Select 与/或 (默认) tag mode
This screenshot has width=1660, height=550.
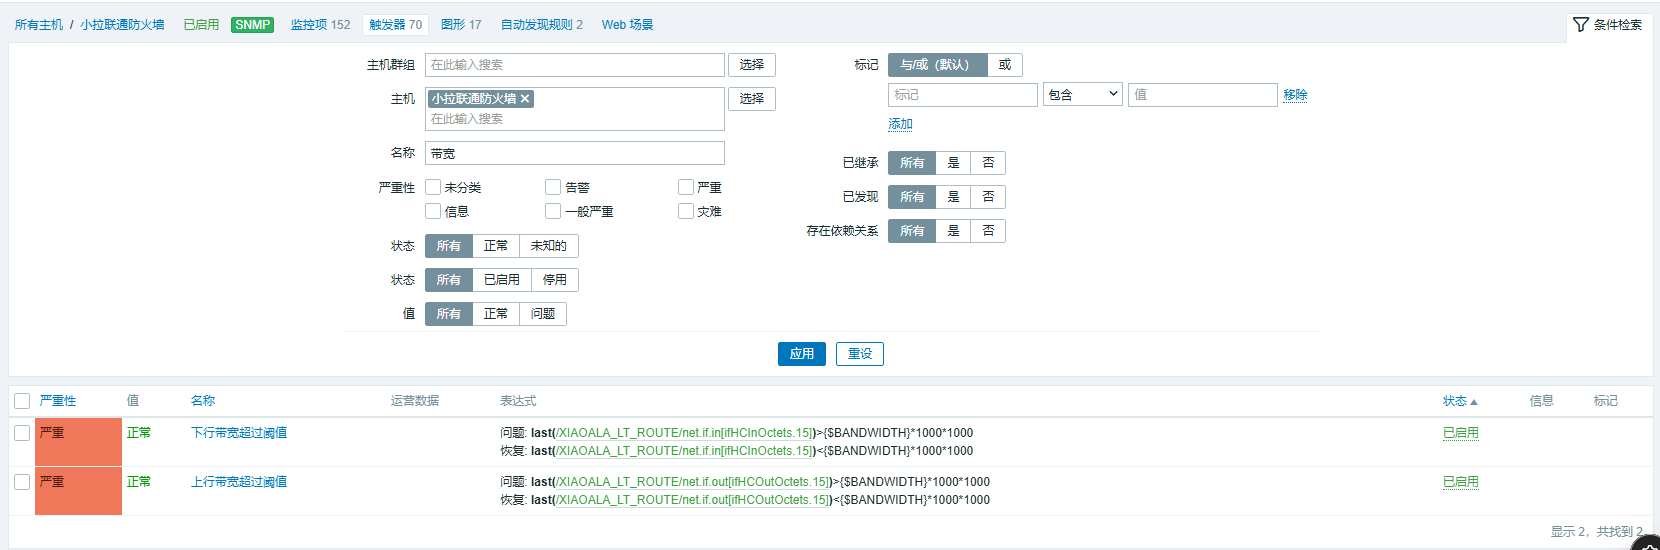coord(938,65)
